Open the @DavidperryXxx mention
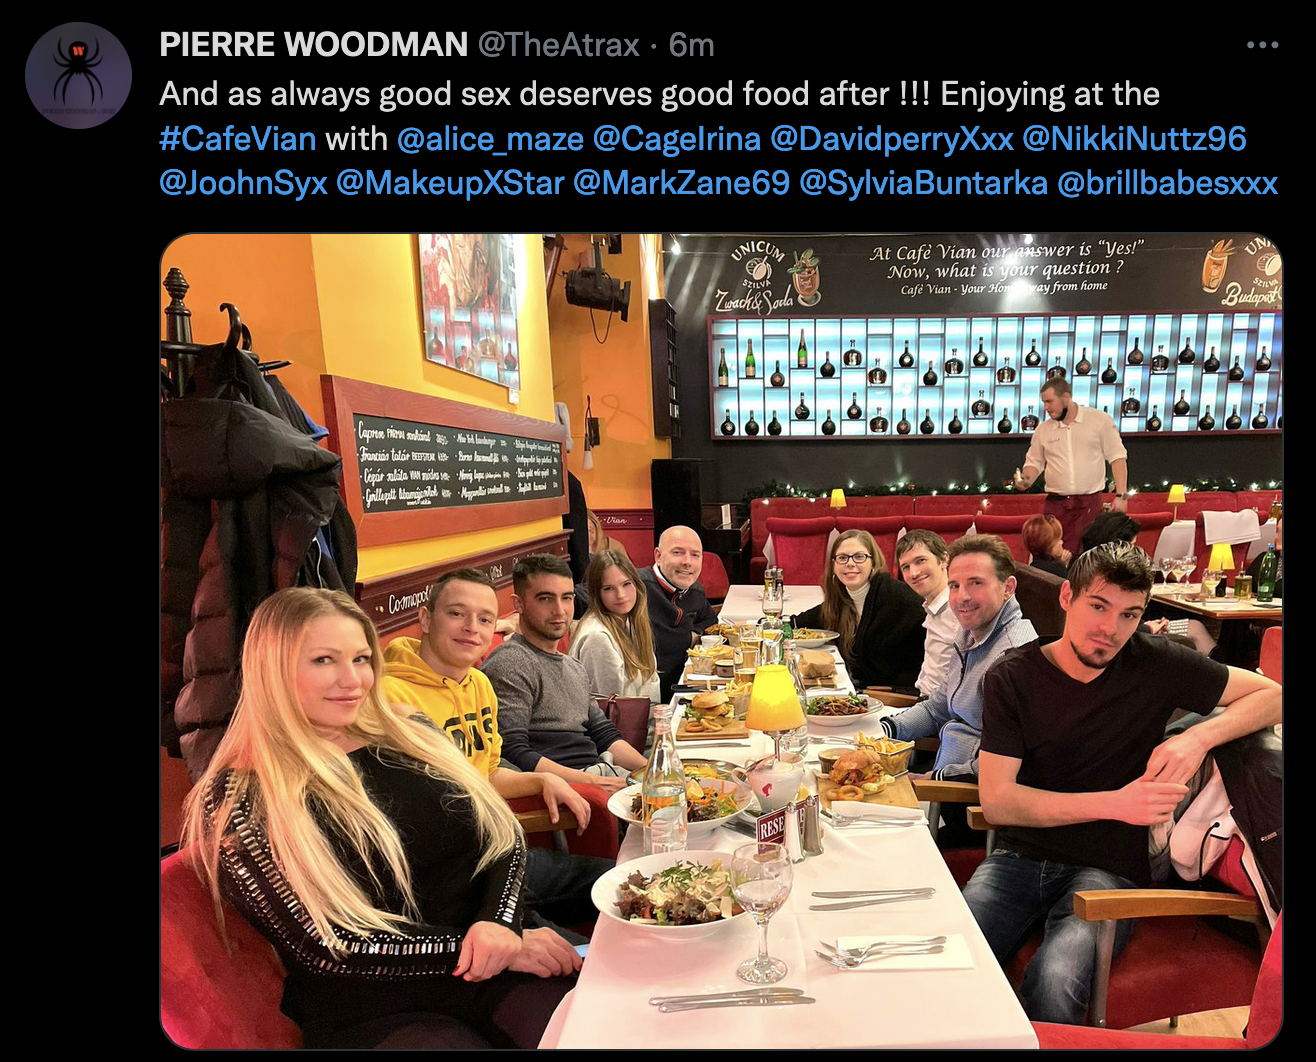This screenshot has height=1062, width=1316. [892, 138]
